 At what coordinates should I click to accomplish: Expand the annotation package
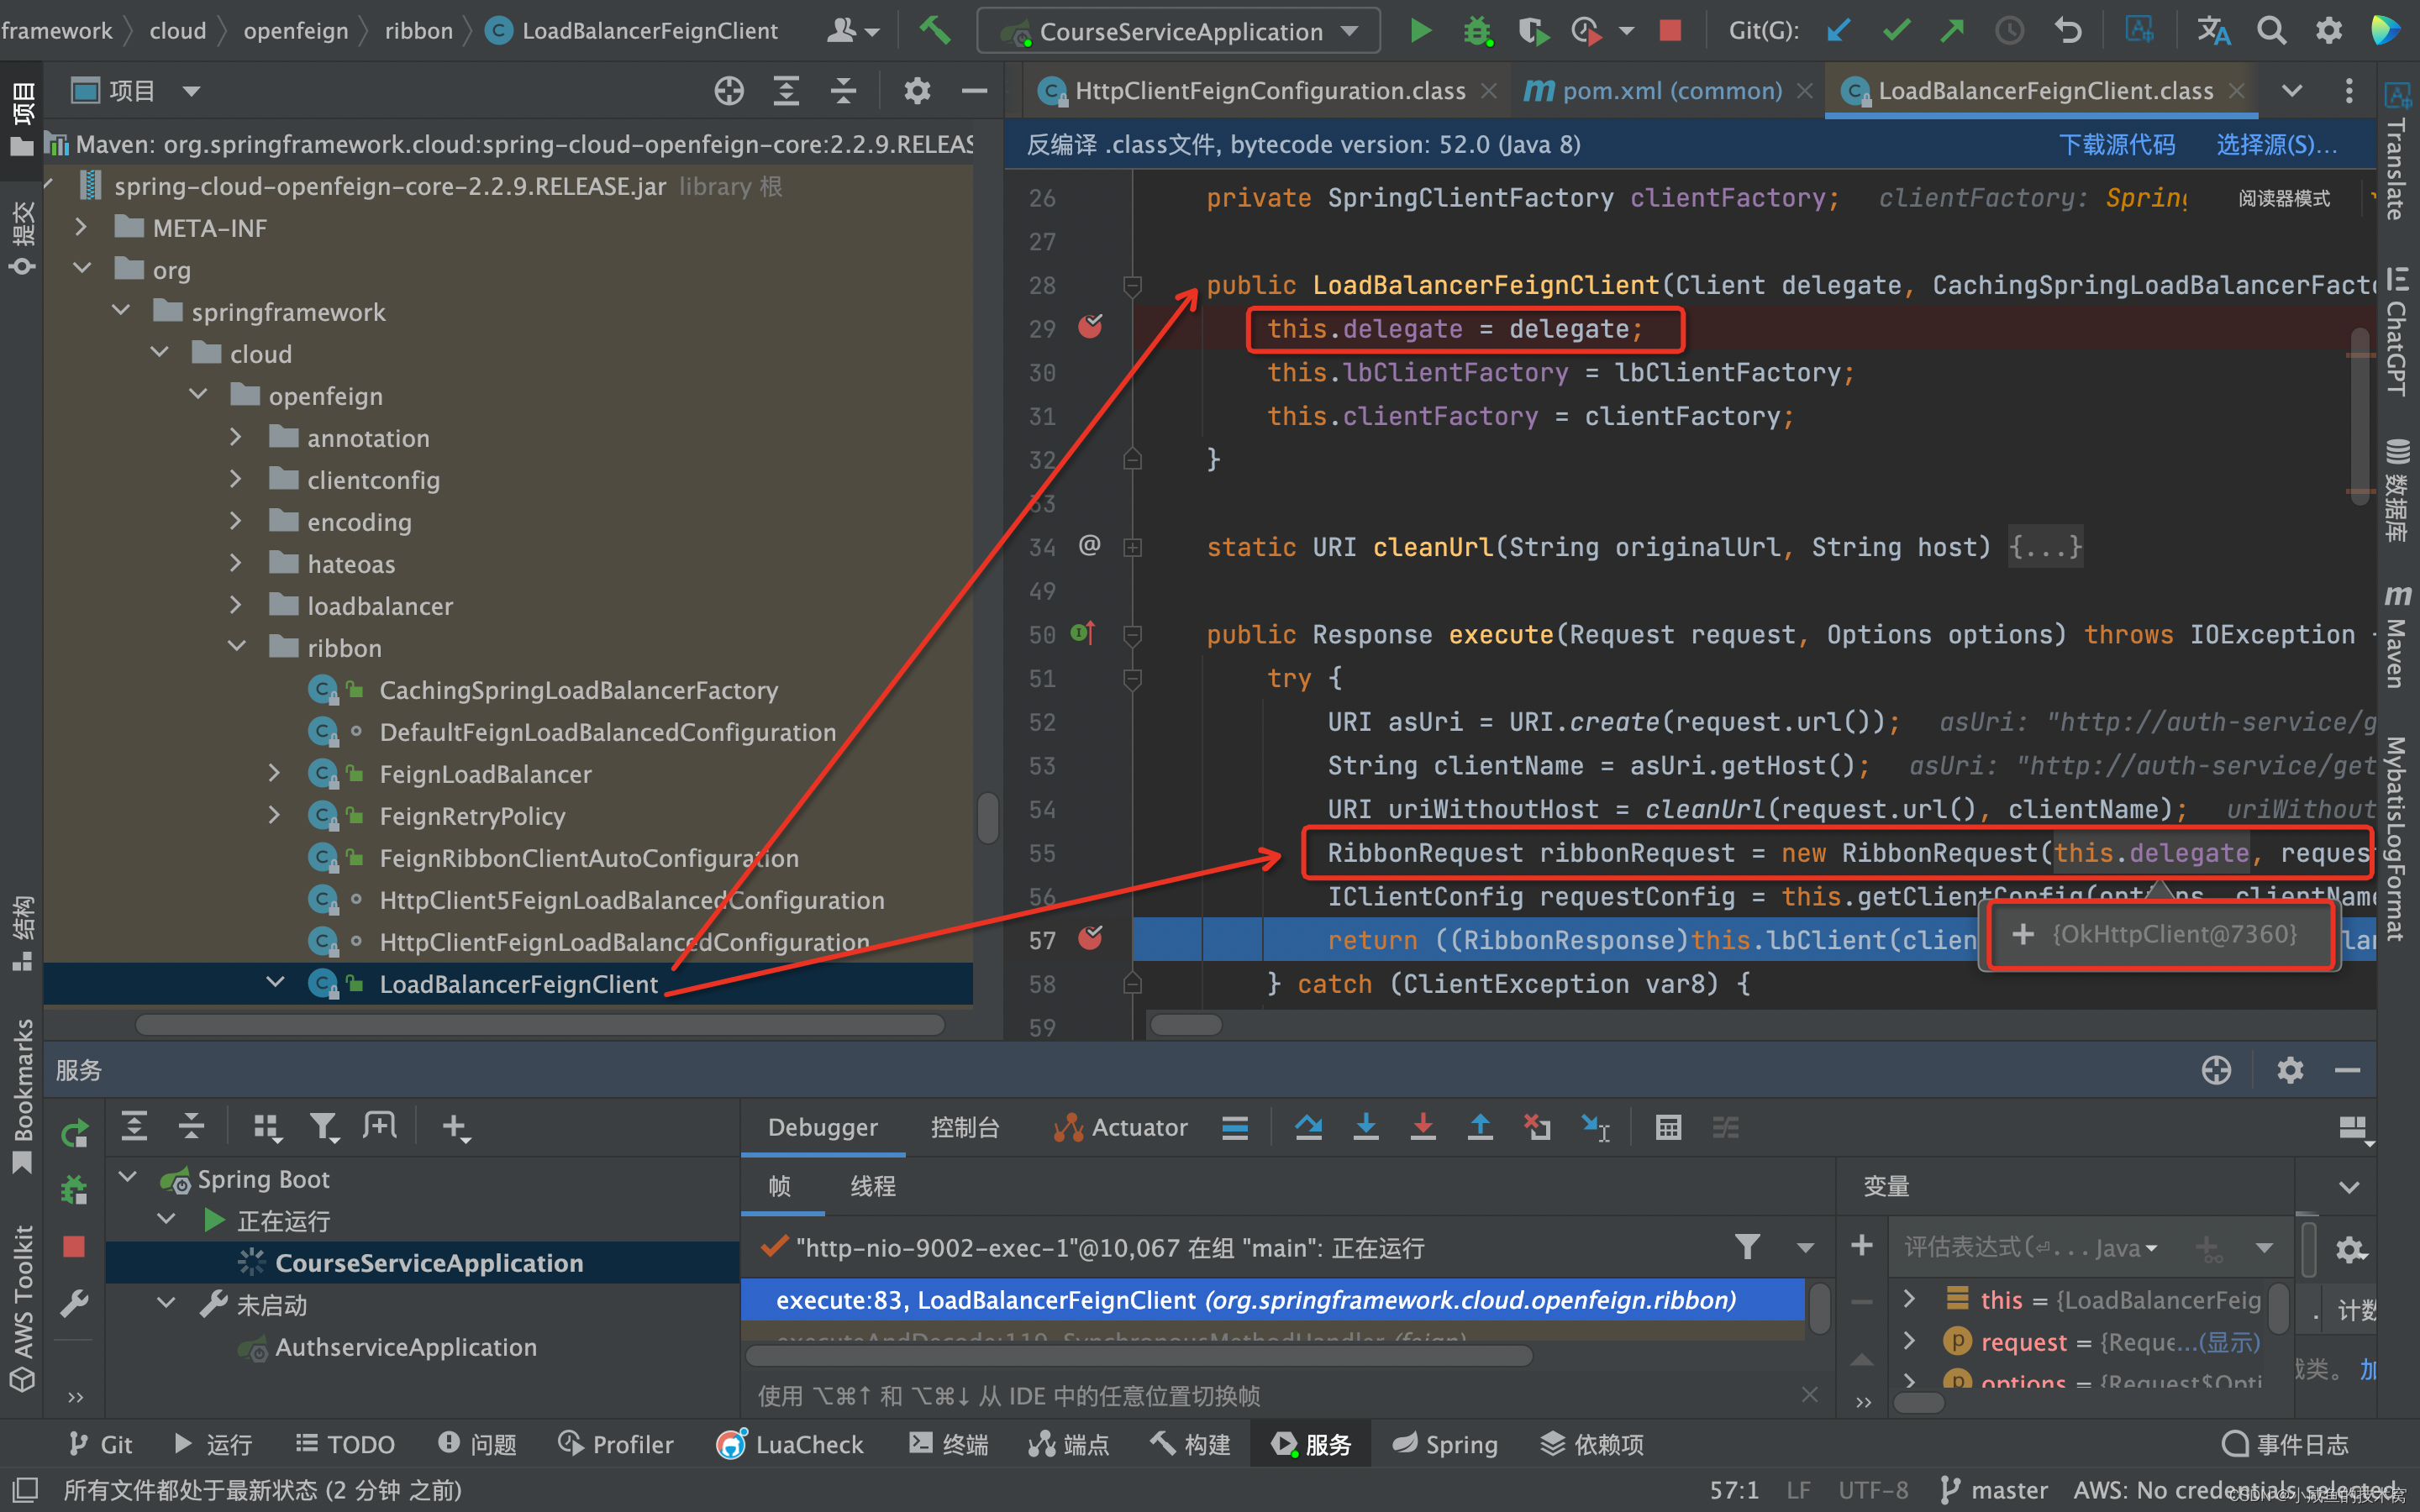click(x=236, y=437)
